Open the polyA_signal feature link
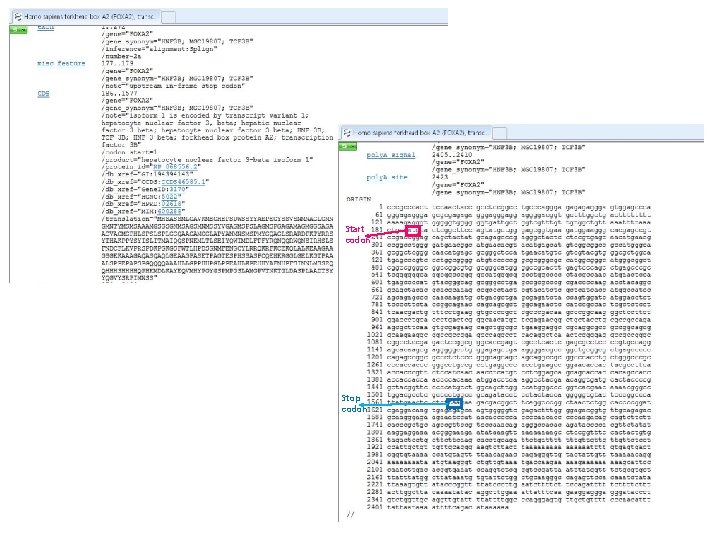 tap(391, 155)
